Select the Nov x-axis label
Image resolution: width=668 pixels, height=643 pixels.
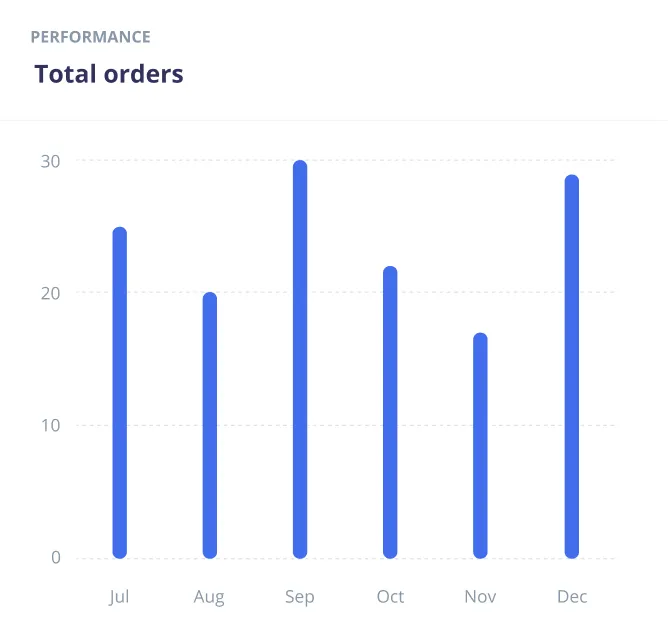coord(480,597)
